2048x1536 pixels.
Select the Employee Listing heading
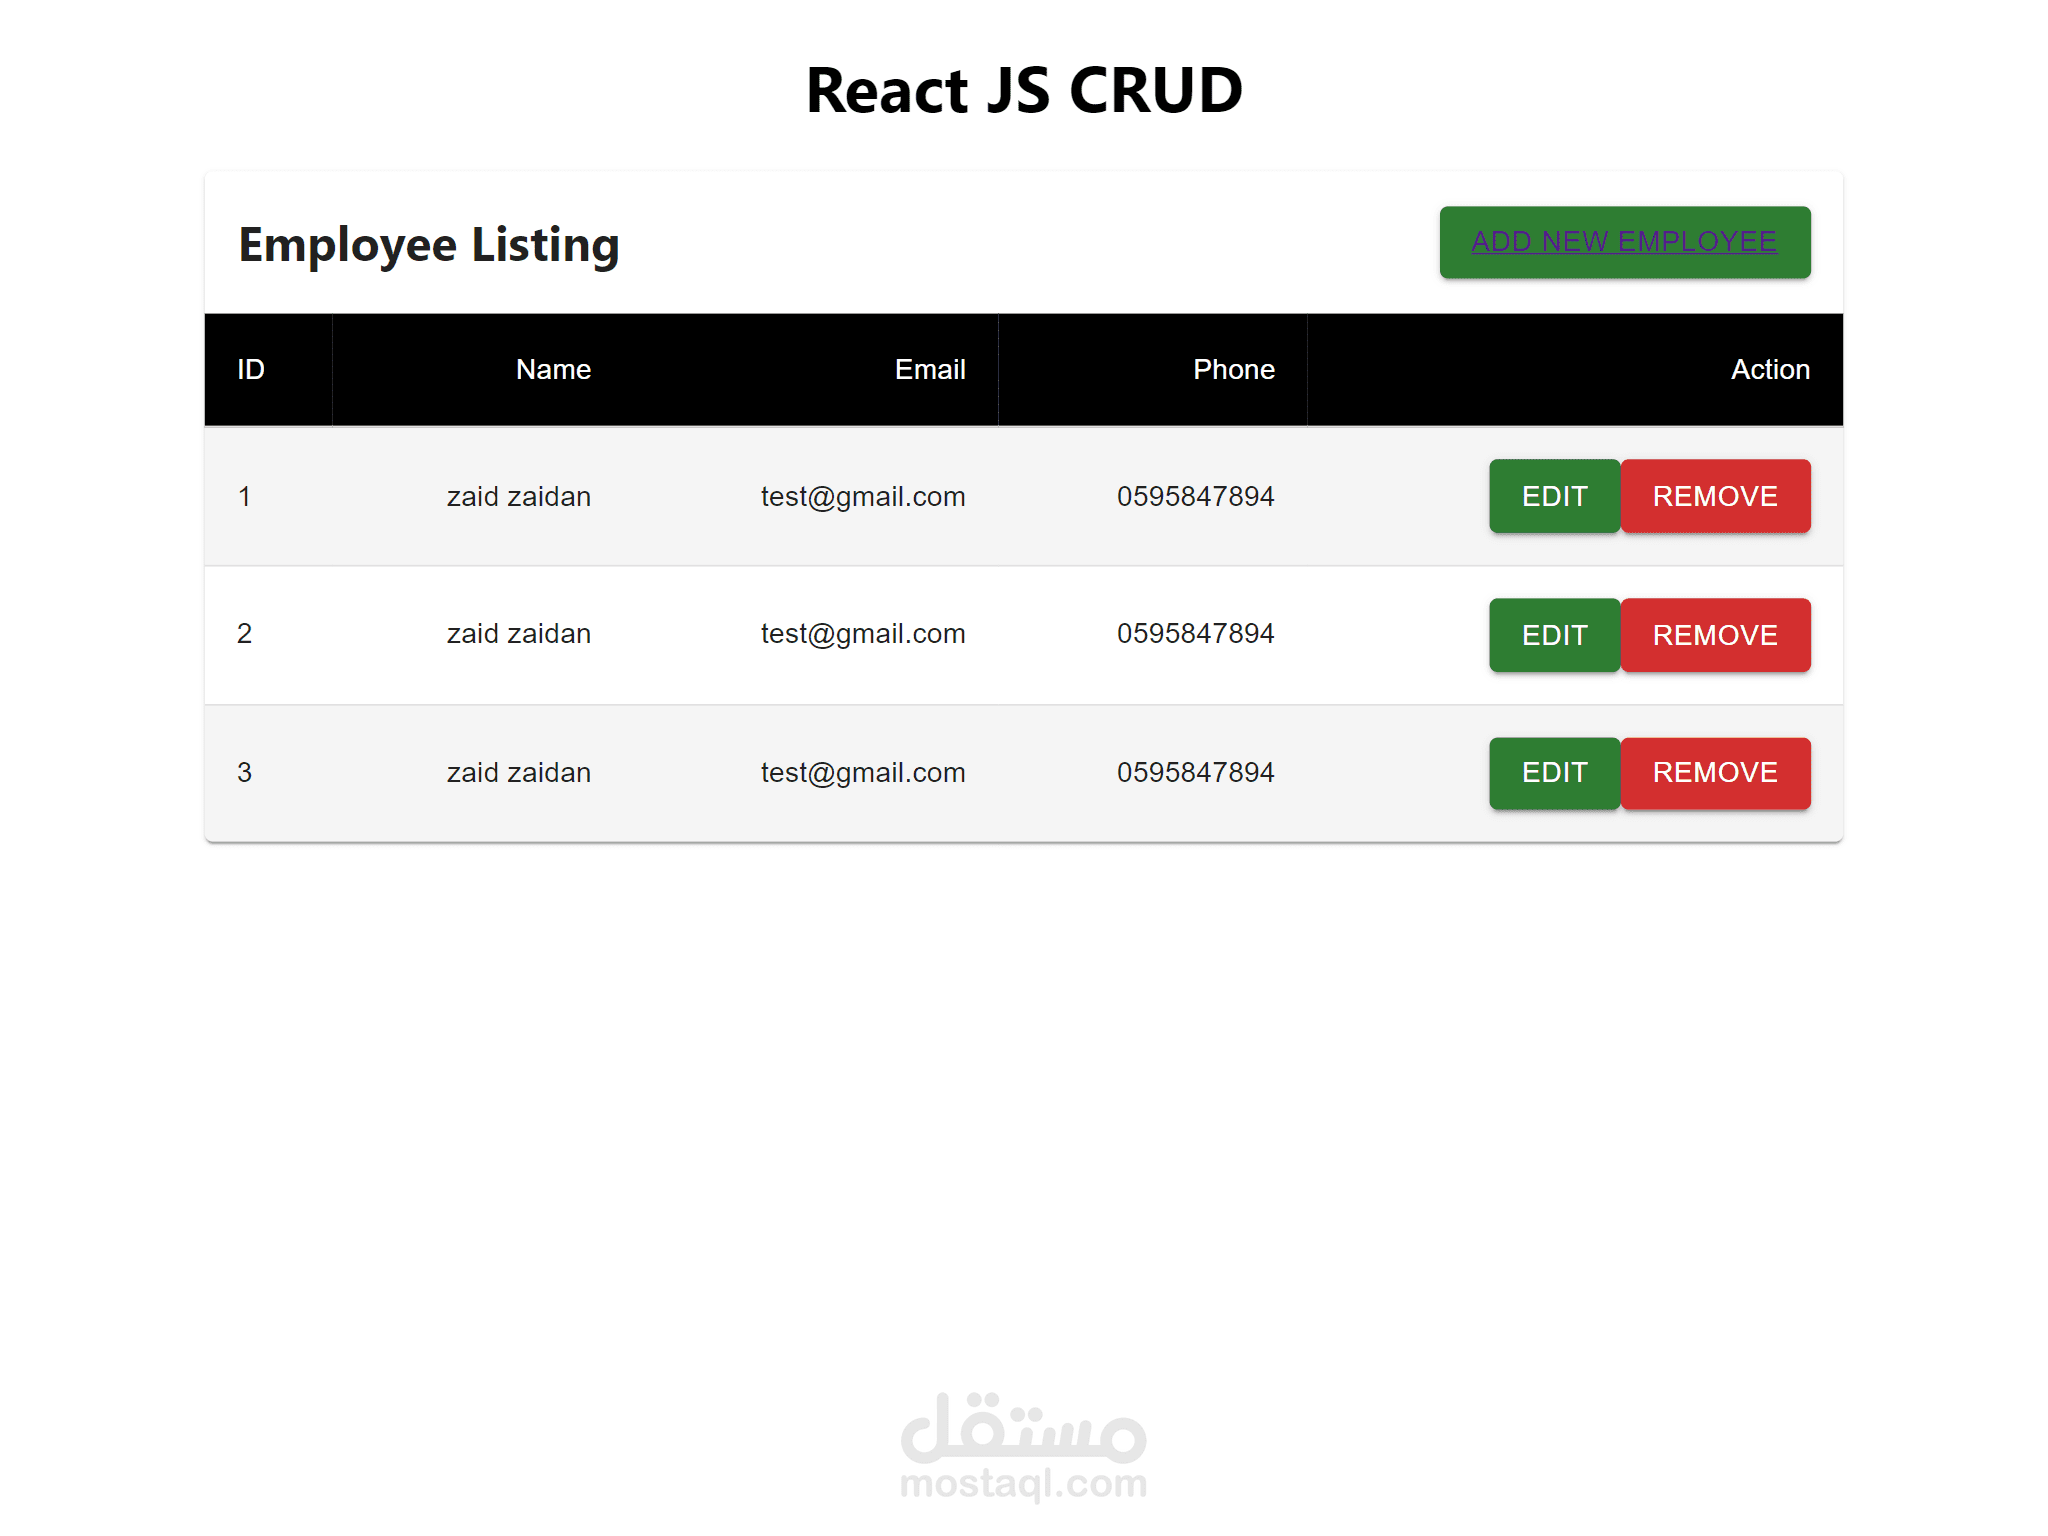coord(429,245)
